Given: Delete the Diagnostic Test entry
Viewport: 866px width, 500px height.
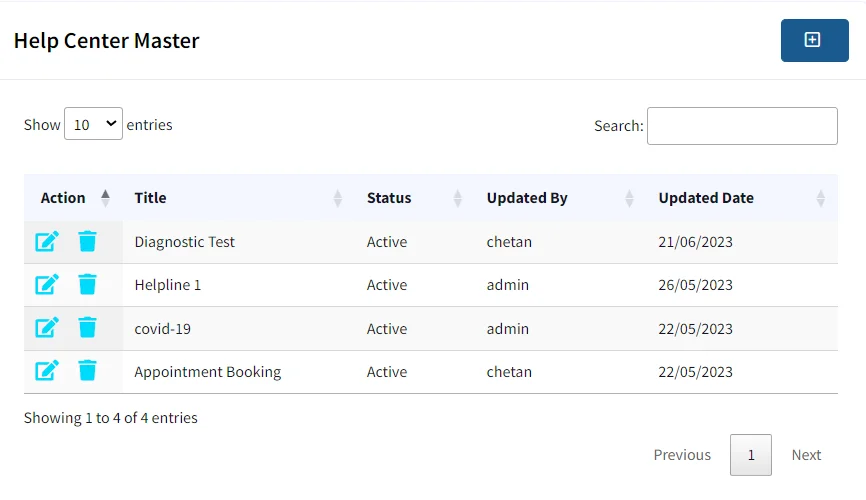Looking at the screenshot, I should point(87,241).
